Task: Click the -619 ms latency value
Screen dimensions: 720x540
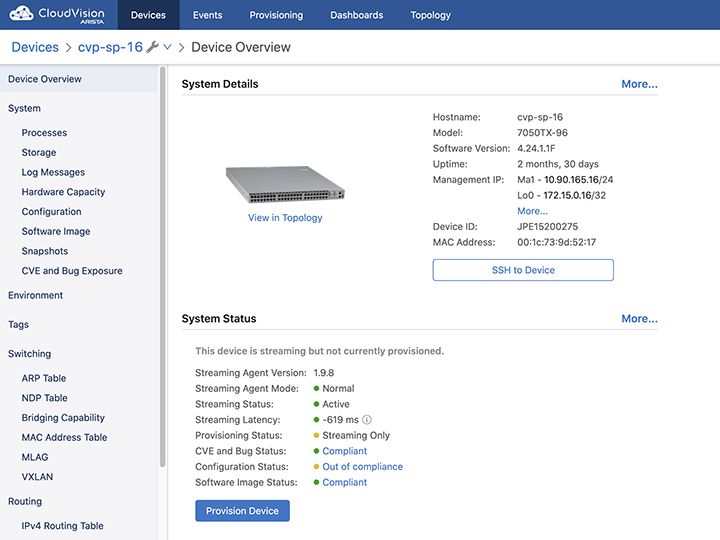Action: tap(340, 420)
